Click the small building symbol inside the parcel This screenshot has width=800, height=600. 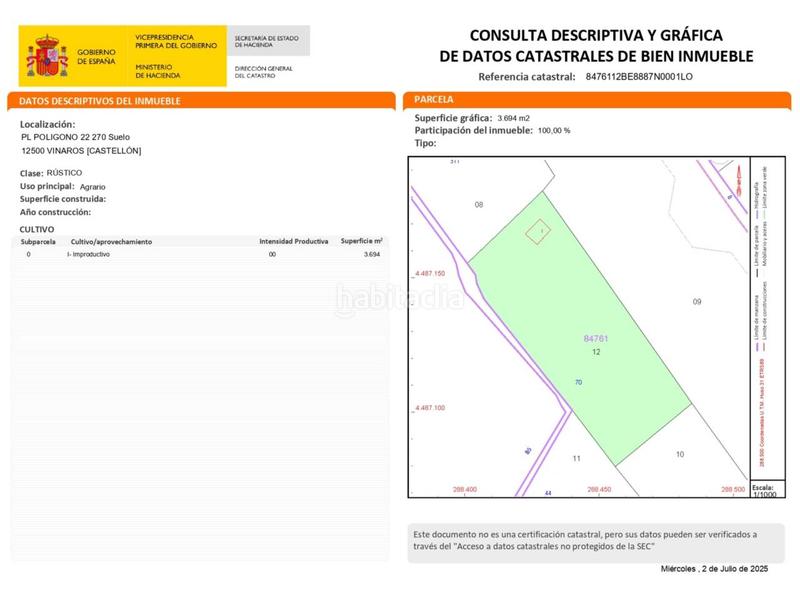tap(536, 230)
